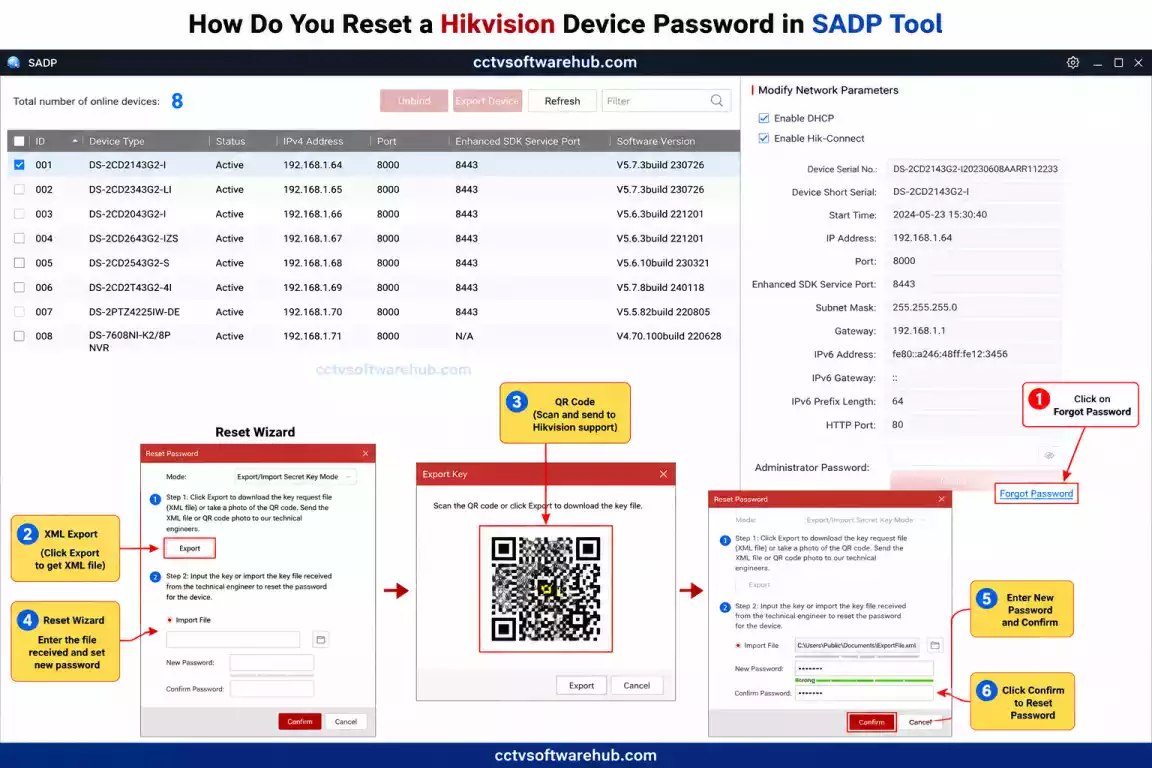
Task: Click folder icon beside ExportFile.xml path
Action: point(935,645)
